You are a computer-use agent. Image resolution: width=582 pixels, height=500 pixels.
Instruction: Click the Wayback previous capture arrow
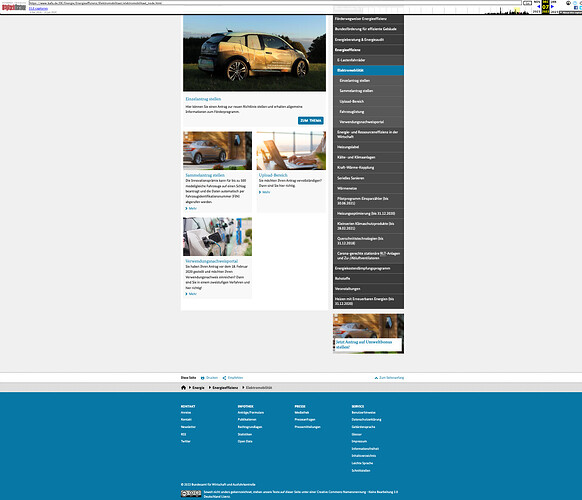539,6
